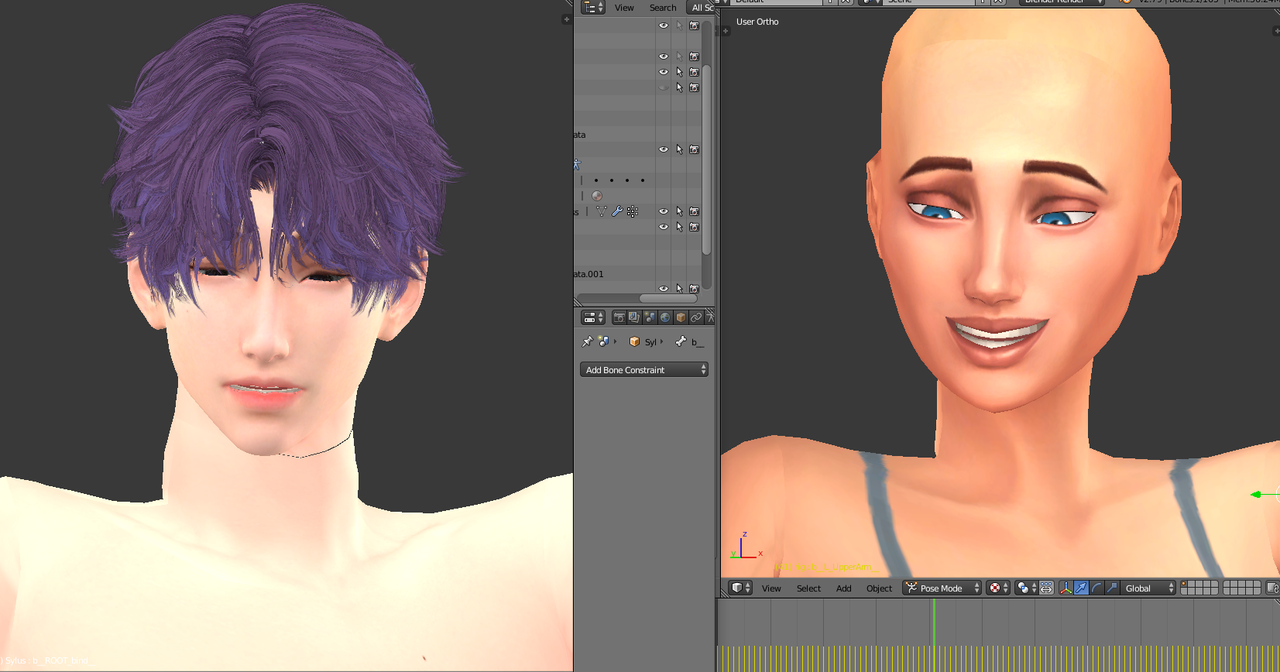The height and width of the screenshot is (672, 1280).
Task: Click the 'User Ortho' viewport label
Action: (x=757, y=21)
